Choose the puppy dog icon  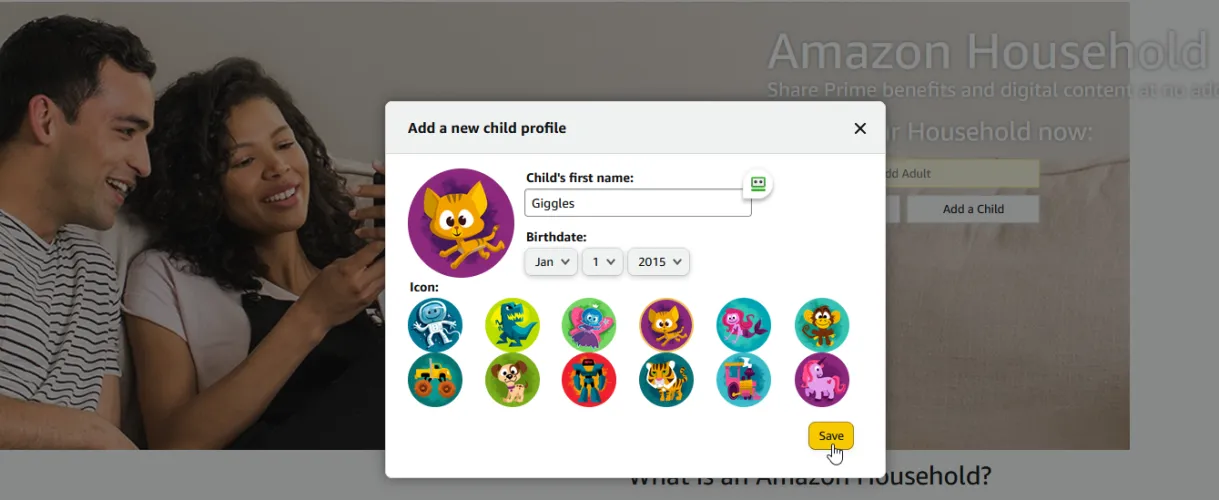[x=512, y=380]
